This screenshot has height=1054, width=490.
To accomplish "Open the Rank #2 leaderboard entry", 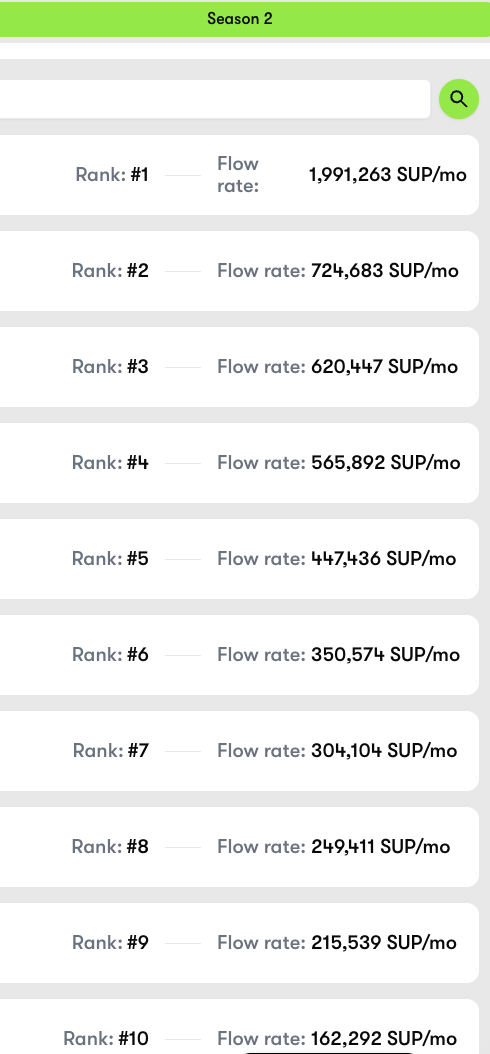I will (239, 271).
